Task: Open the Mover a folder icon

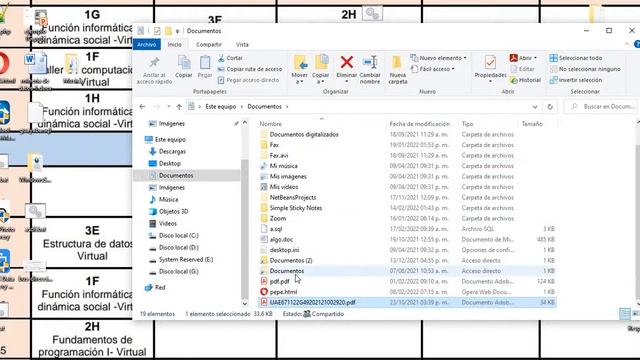Action: 300,62
